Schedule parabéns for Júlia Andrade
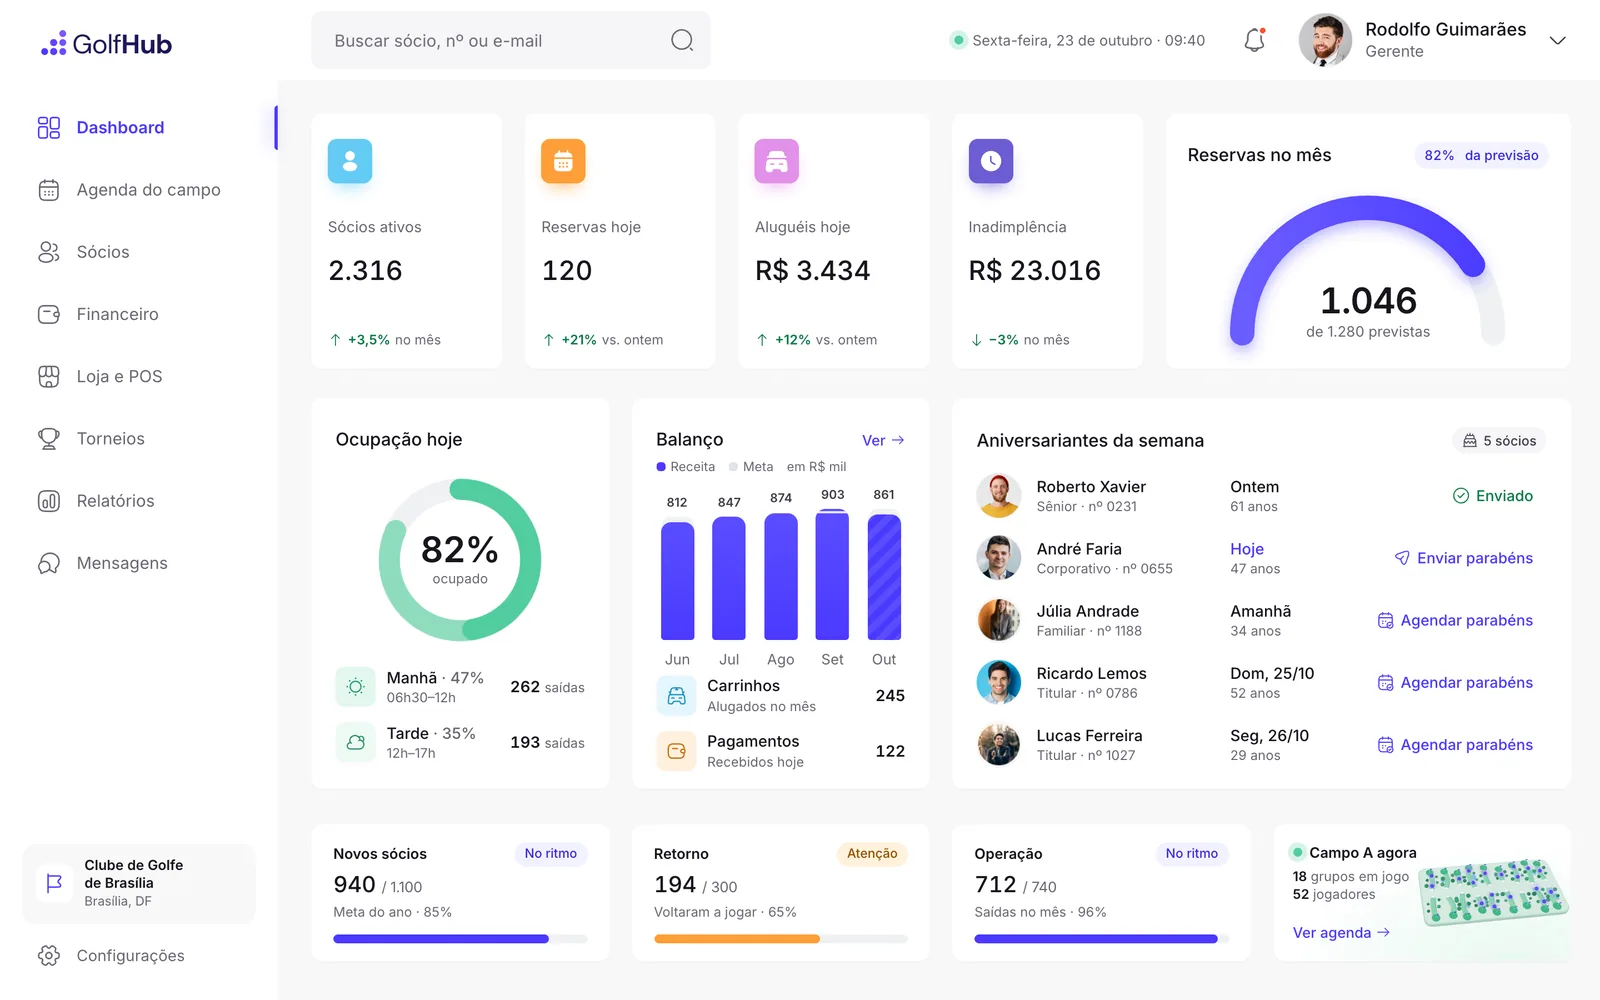 click(1456, 620)
